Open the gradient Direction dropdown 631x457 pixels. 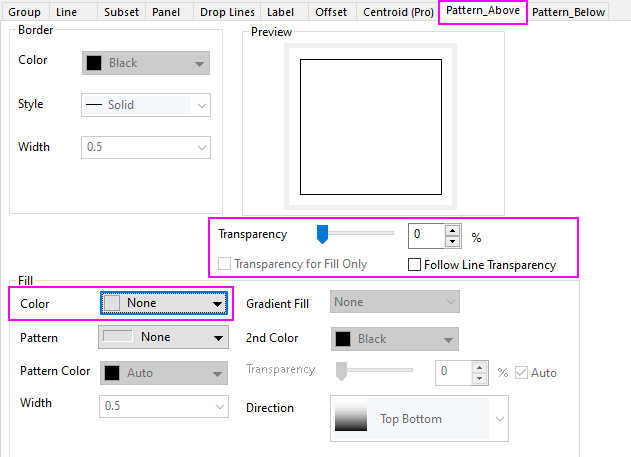click(x=499, y=418)
